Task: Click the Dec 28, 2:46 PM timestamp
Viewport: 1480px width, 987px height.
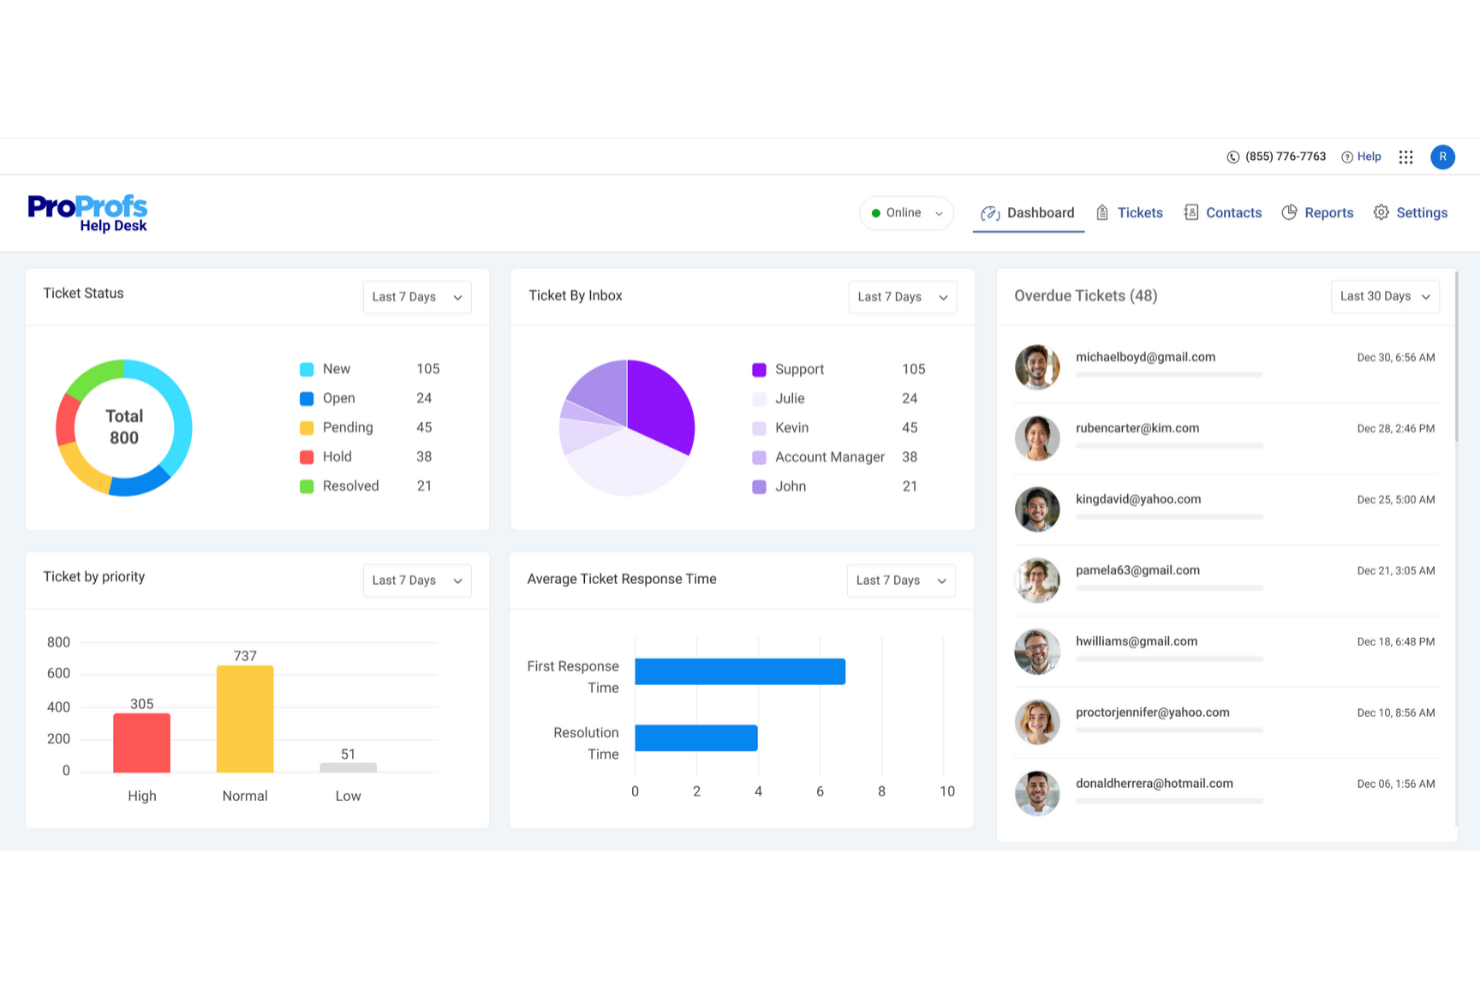Action: [x=1395, y=429]
